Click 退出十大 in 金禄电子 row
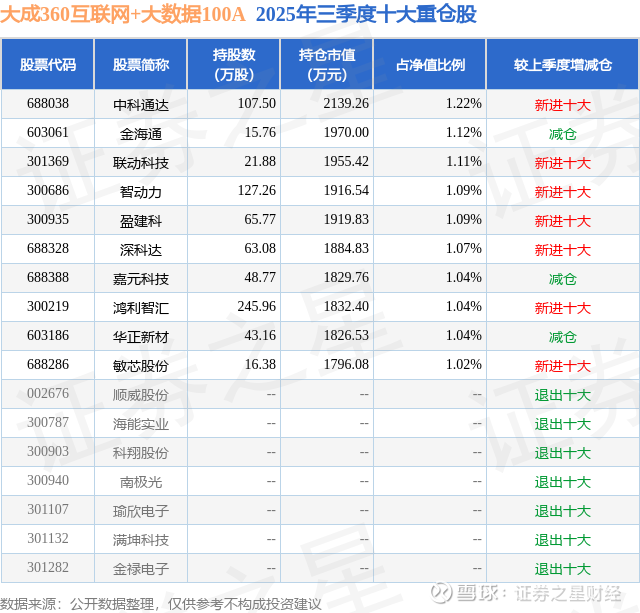 coord(563,569)
